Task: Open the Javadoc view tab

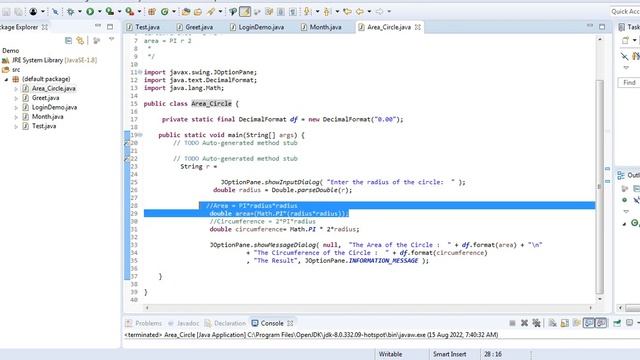Action: tap(183, 323)
